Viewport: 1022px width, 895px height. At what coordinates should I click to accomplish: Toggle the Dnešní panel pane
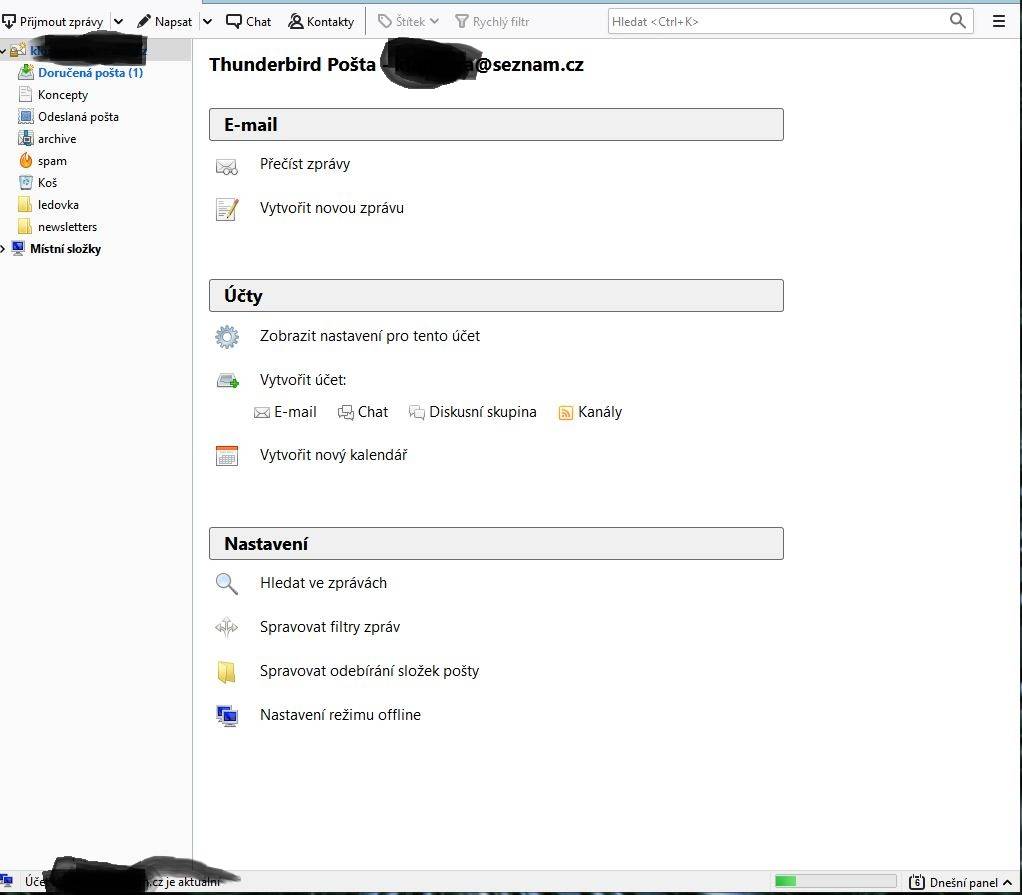pyautogui.click(x=961, y=882)
